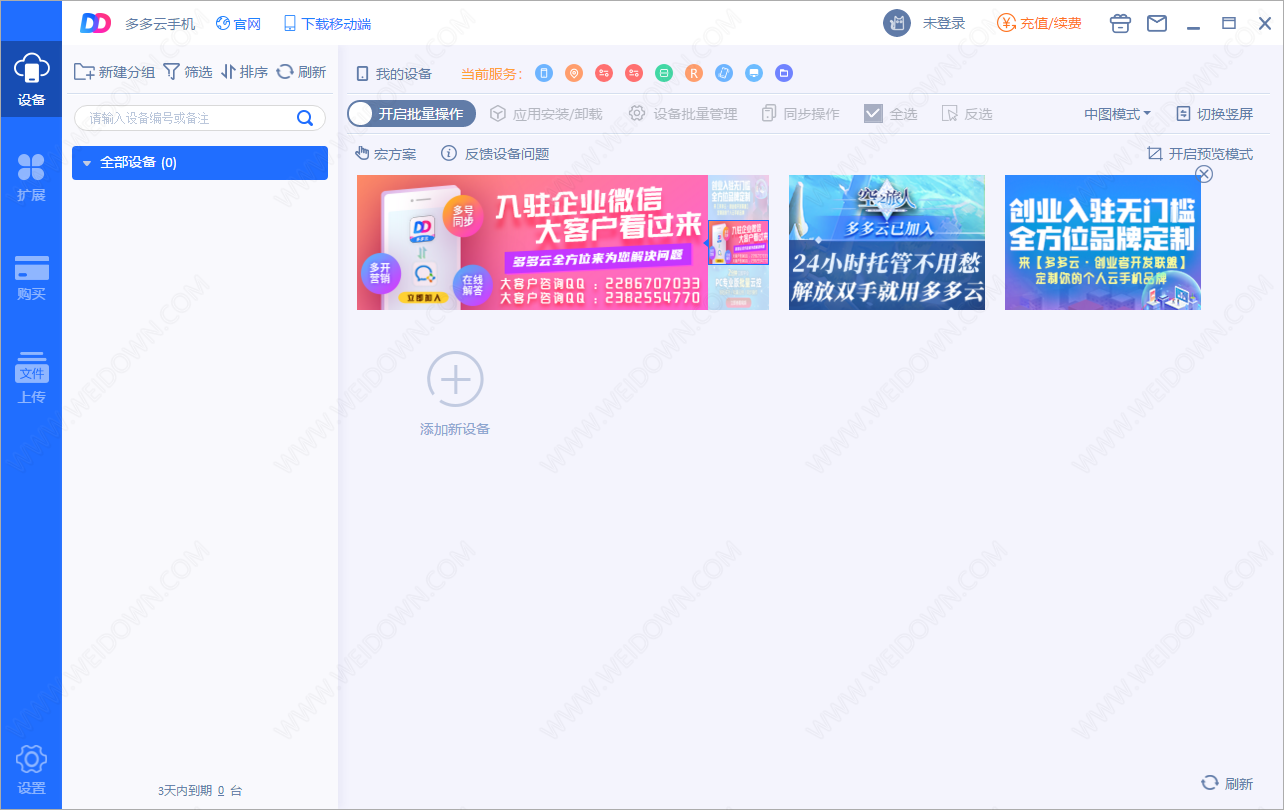Click the blue phone service icon

click(x=544, y=73)
